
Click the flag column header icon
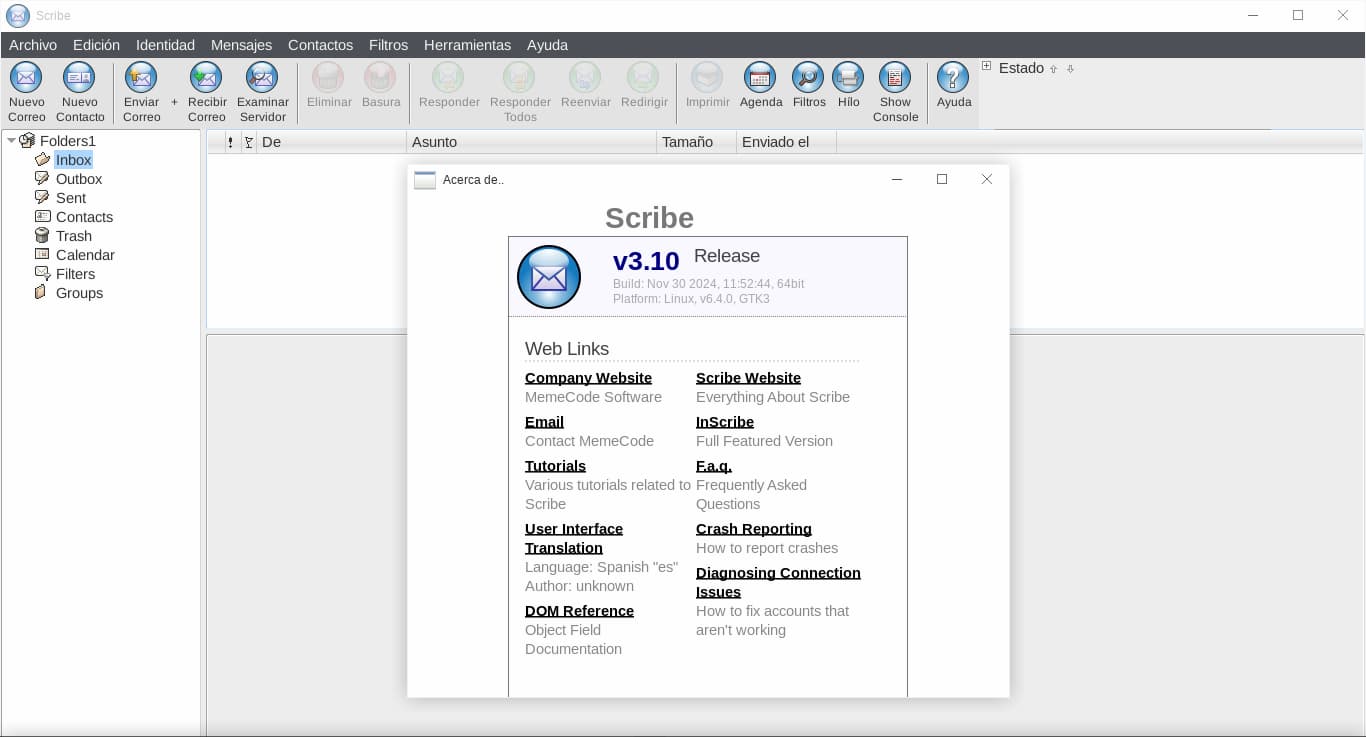pos(248,142)
